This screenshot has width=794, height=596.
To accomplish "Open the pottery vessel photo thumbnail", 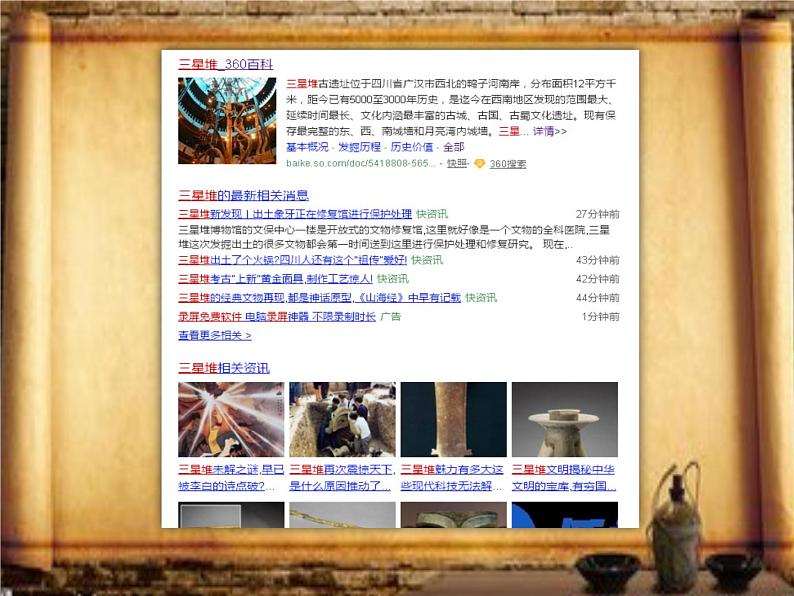I will [x=565, y=420].
